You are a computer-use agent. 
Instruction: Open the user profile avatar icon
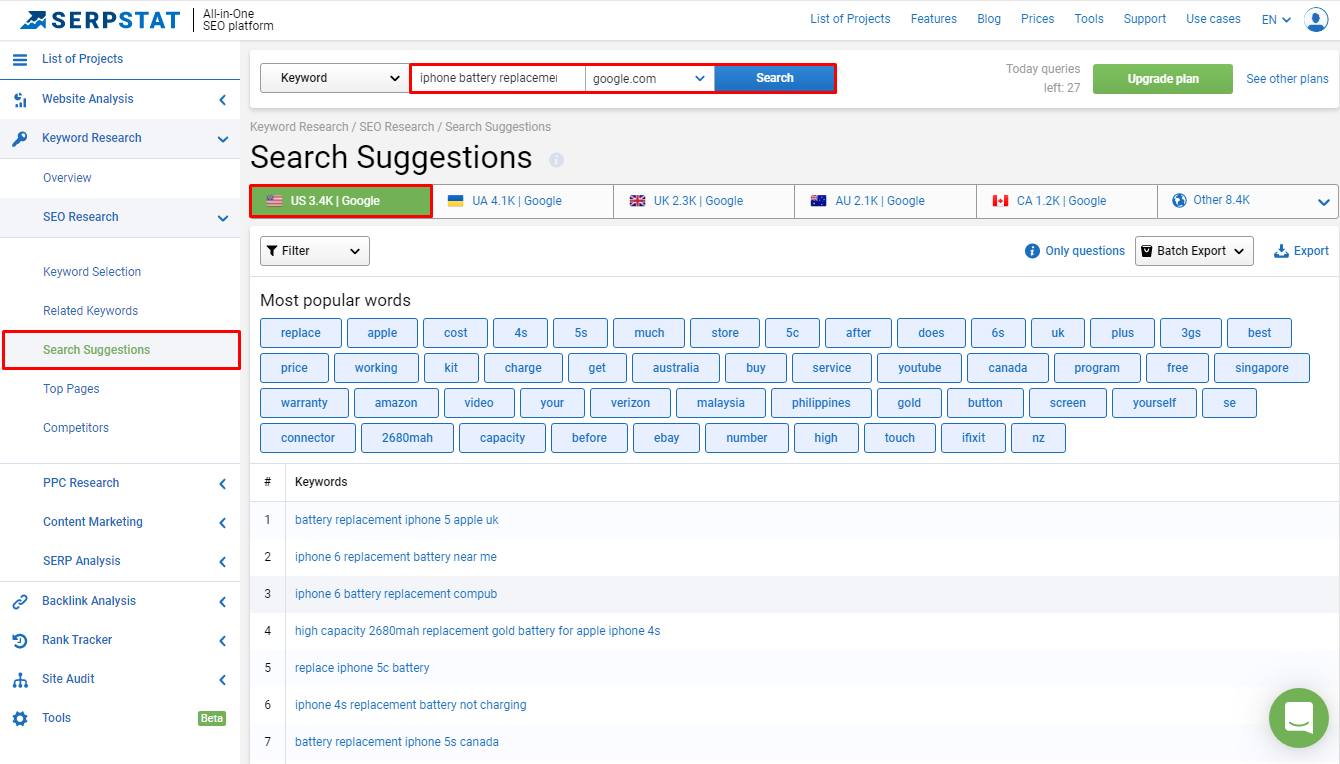pos(1316,19)
